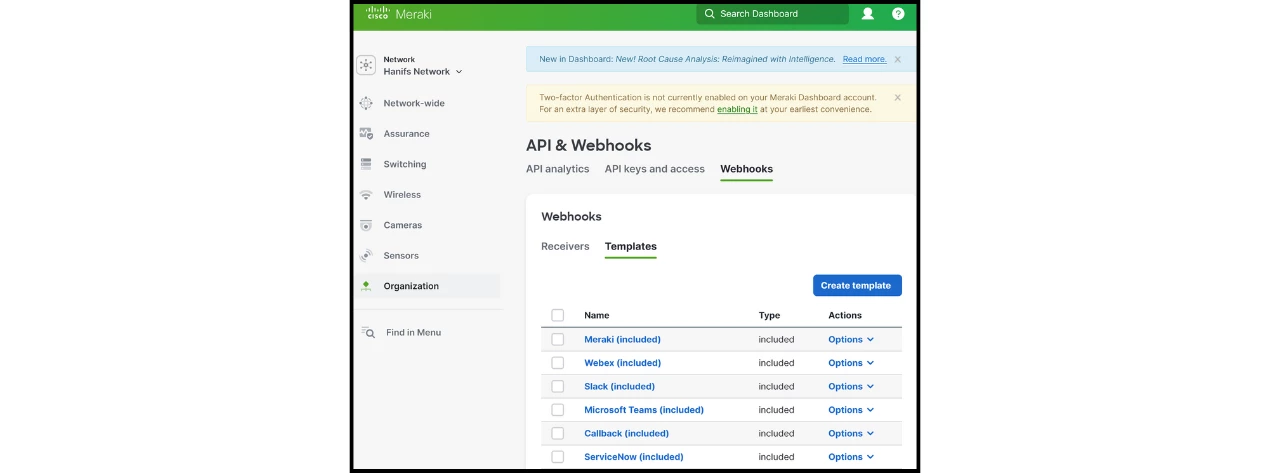Open the Webex (included) template link

(622, 363)
